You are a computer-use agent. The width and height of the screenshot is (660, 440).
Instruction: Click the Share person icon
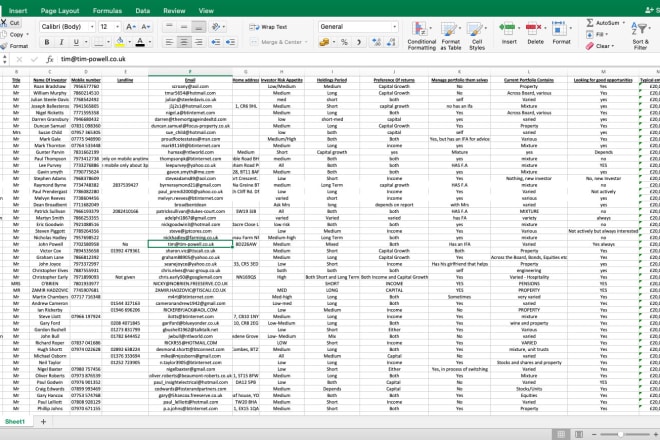pyautogui.click(x=649, y=10)
